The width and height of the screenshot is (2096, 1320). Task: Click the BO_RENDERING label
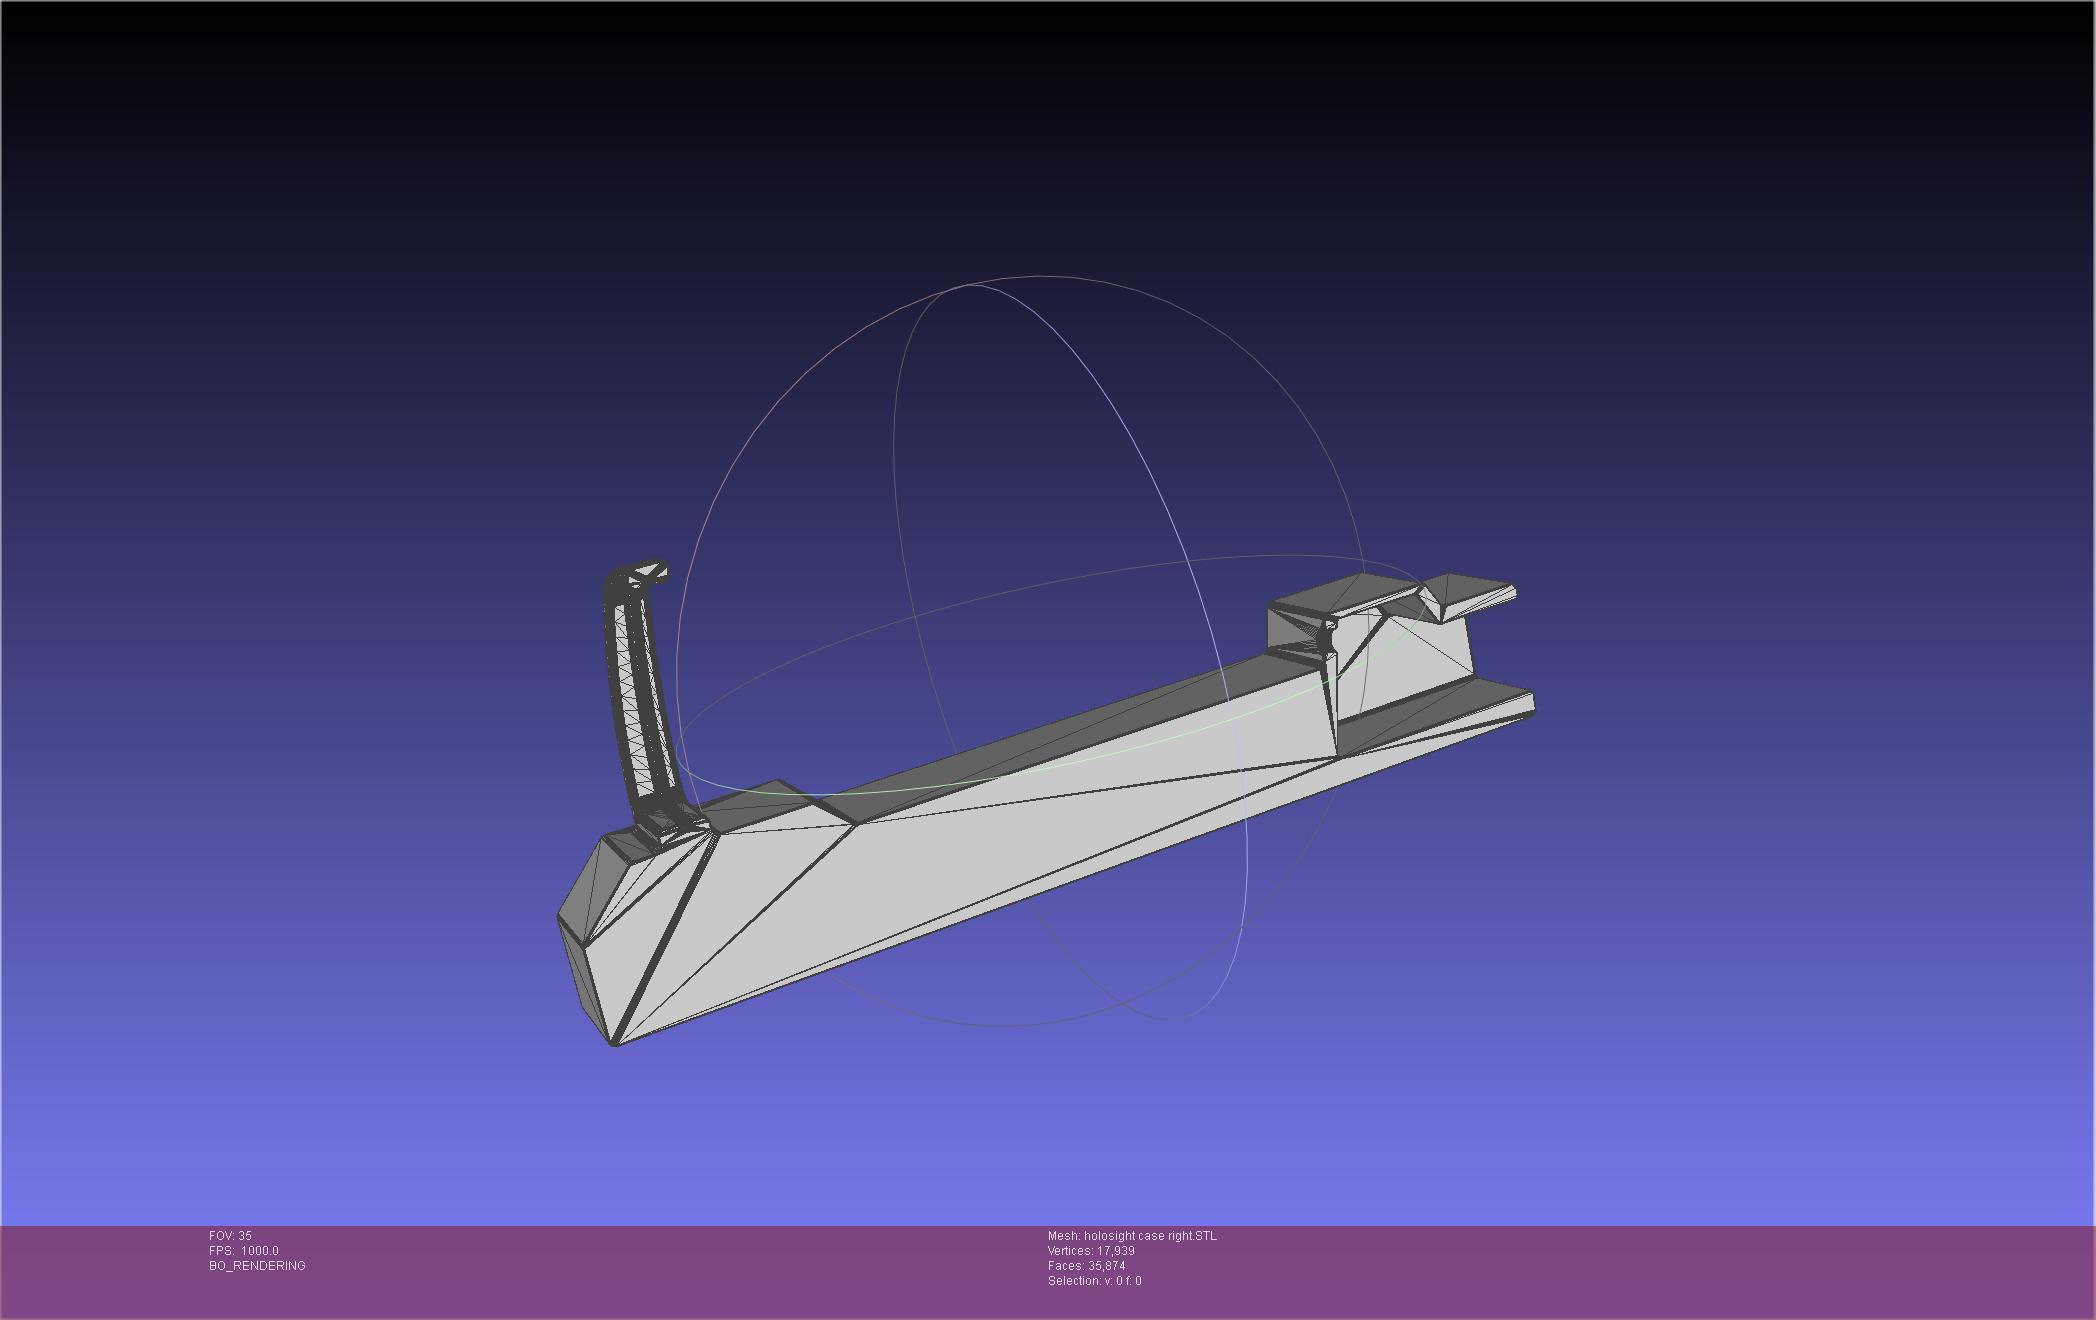click(257, 1266)
